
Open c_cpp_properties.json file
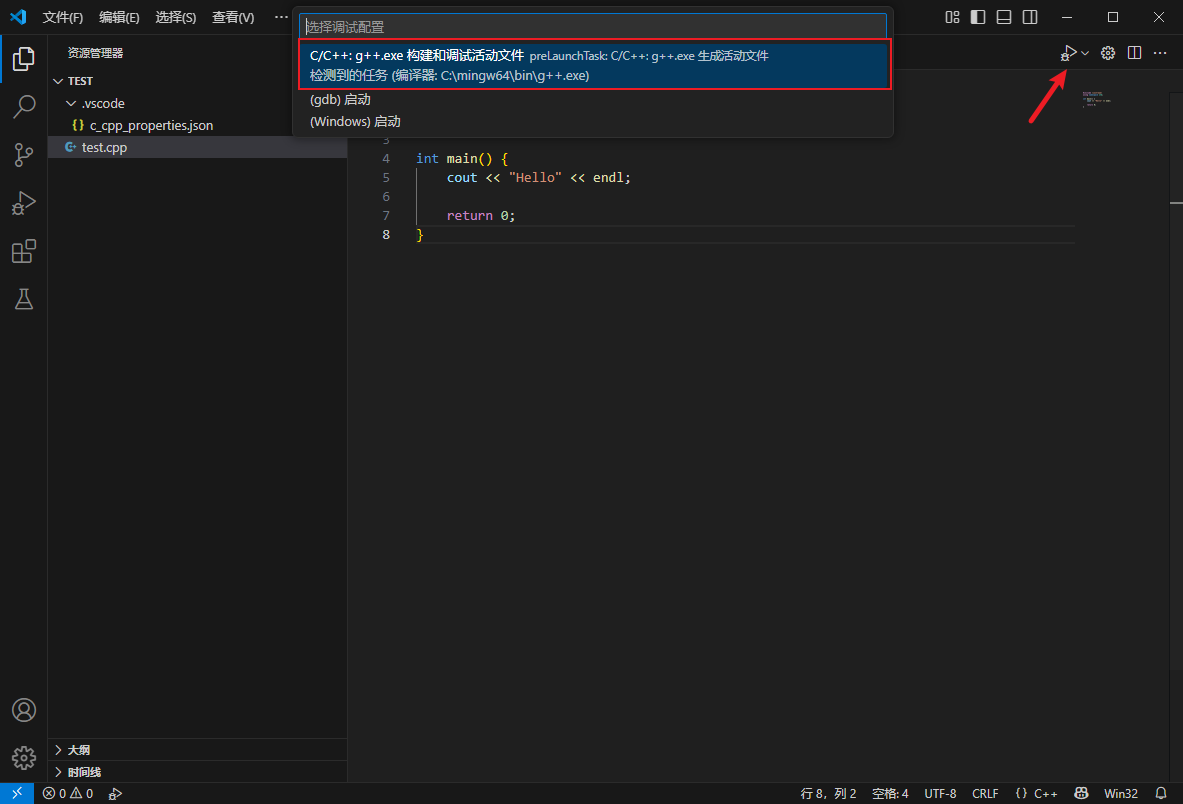[x=197, y=125]
